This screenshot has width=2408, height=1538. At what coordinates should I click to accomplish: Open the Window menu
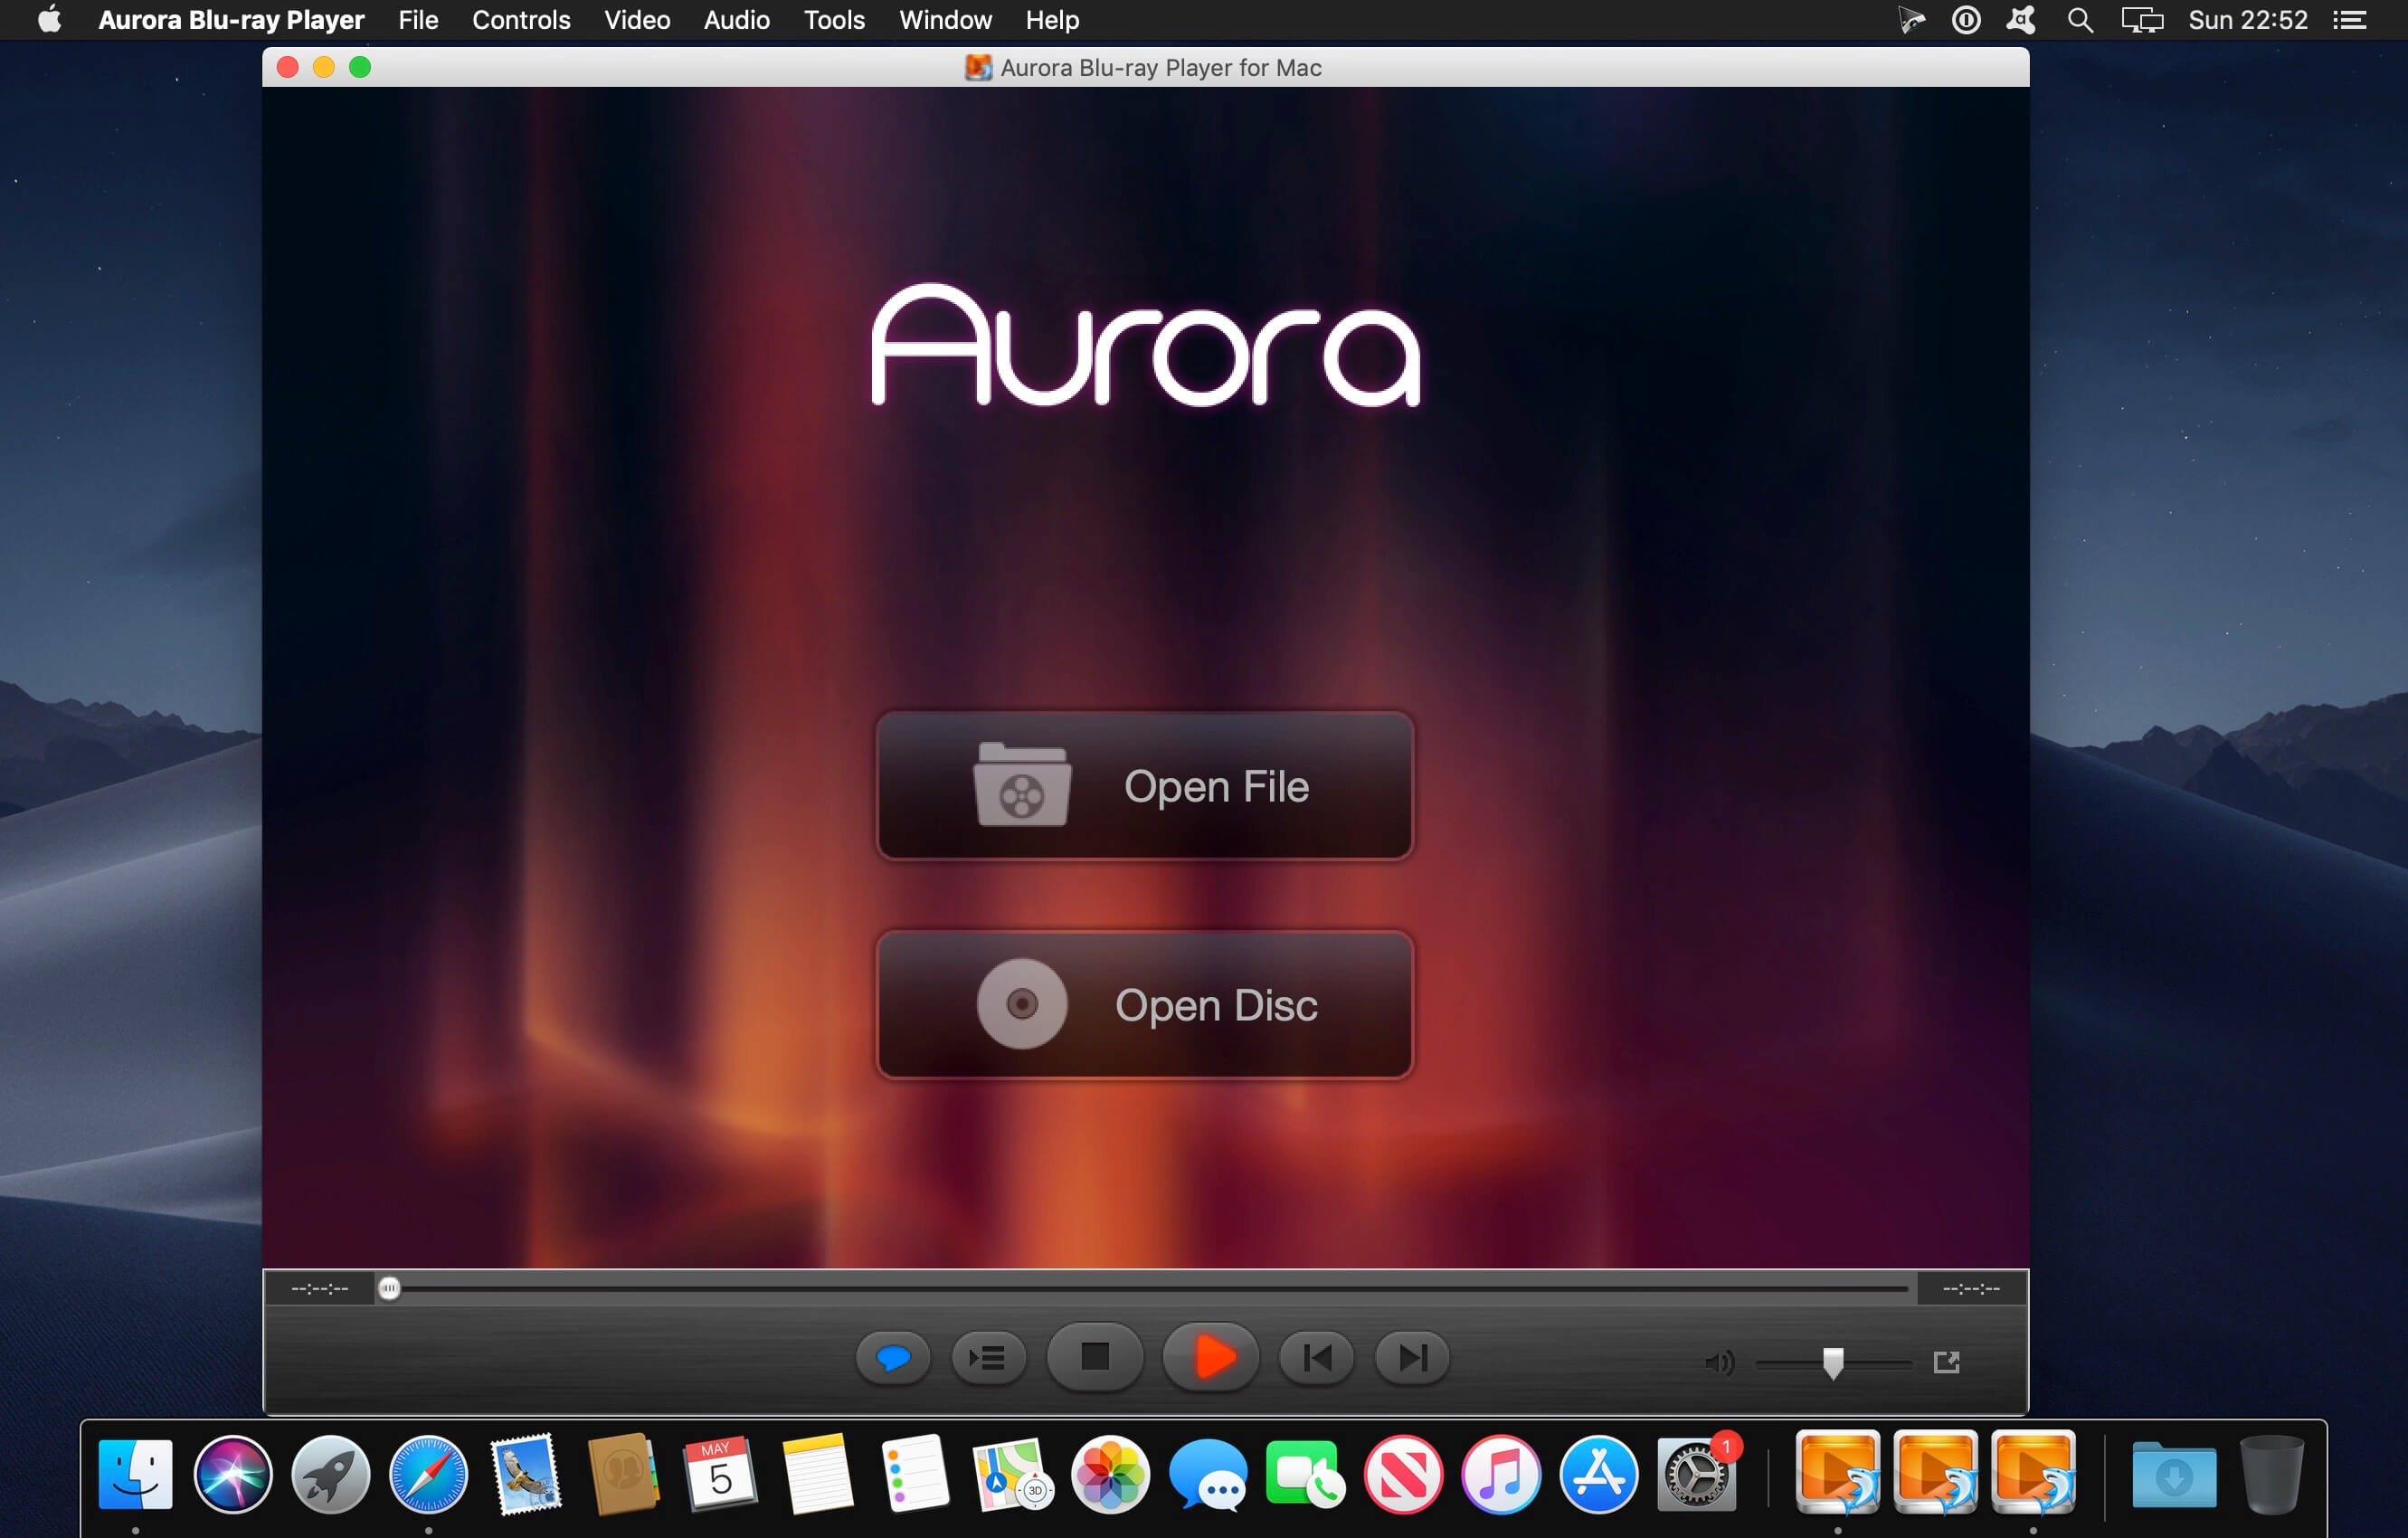tap(945, 20)
